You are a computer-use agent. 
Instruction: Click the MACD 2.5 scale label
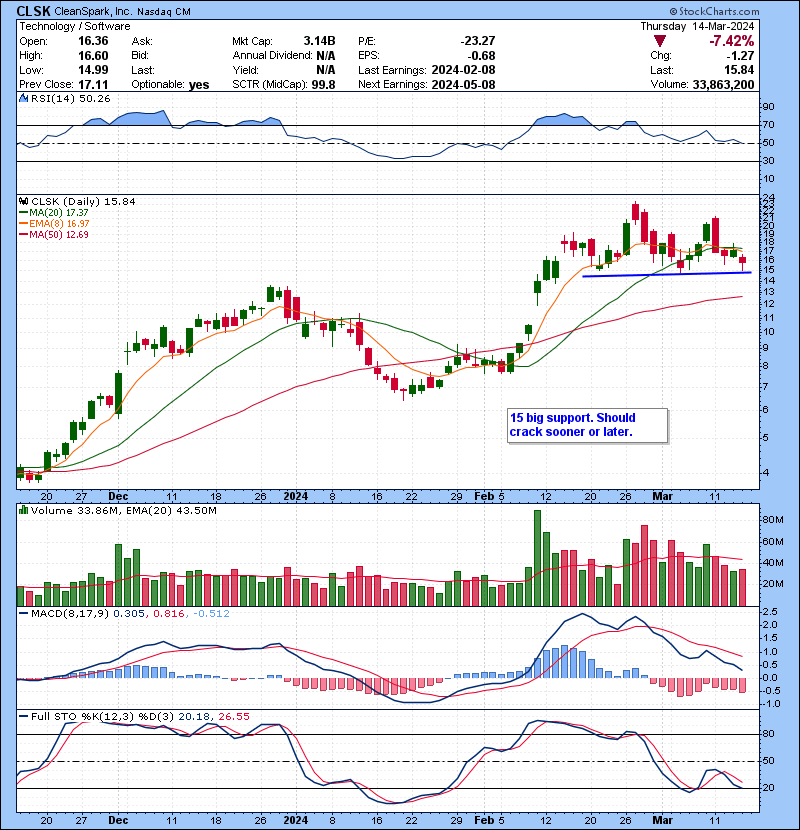coord(770,611)
